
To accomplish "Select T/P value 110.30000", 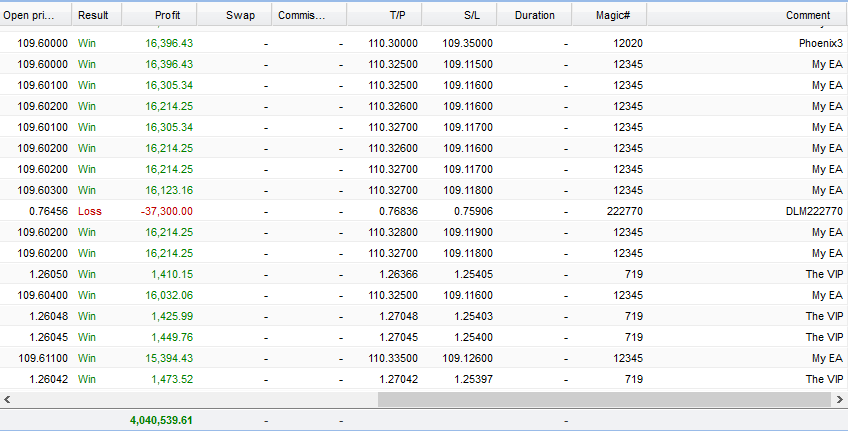I will (393, 43).
